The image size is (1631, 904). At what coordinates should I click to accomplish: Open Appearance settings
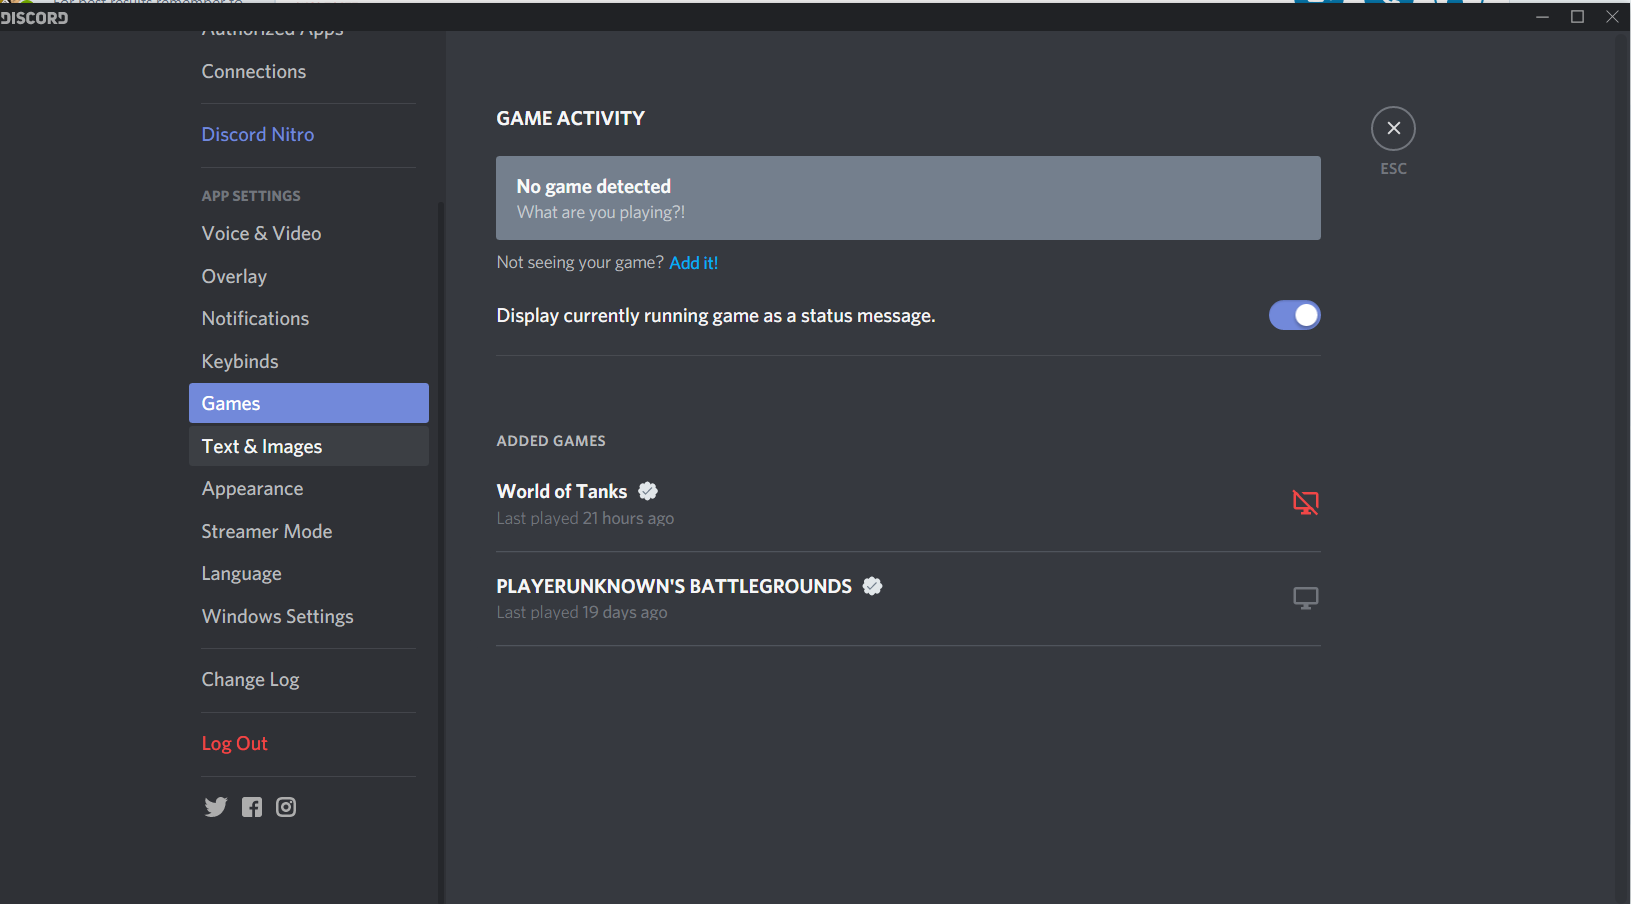[308, 489]
